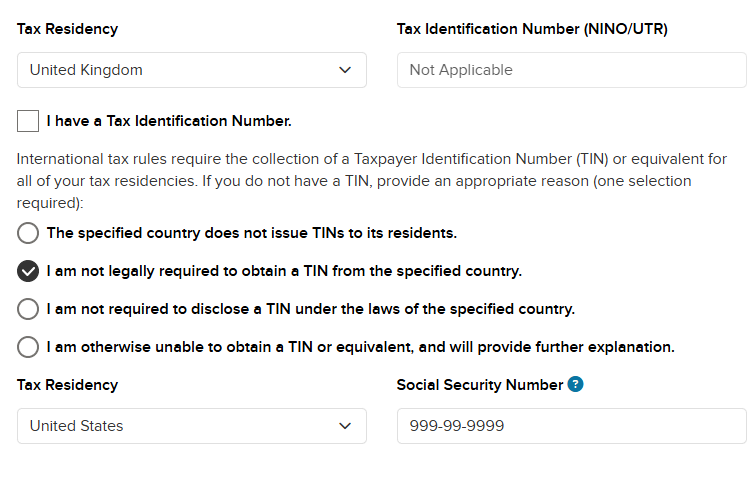The width and height of the screenshot is (756, 490).
Task: Click the 'International tax rules' explanation paragraph
Action: click(x=372, y=181)
